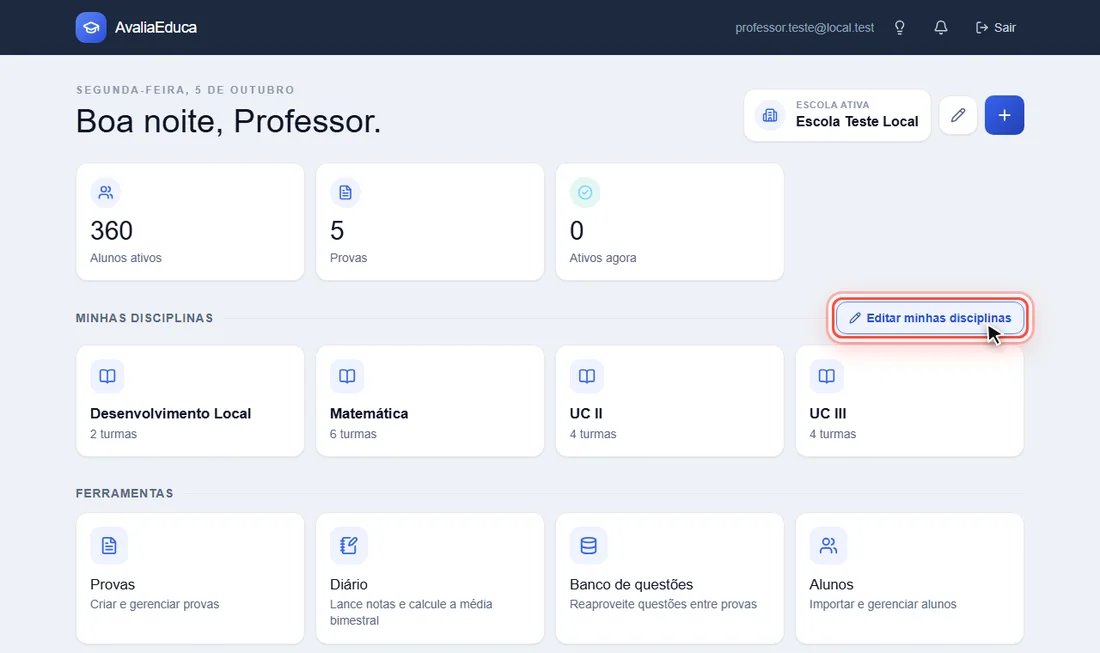Screen dimensions: 1100x653
Task: Click the Diário notebook icon
Action: pos(349,546)
